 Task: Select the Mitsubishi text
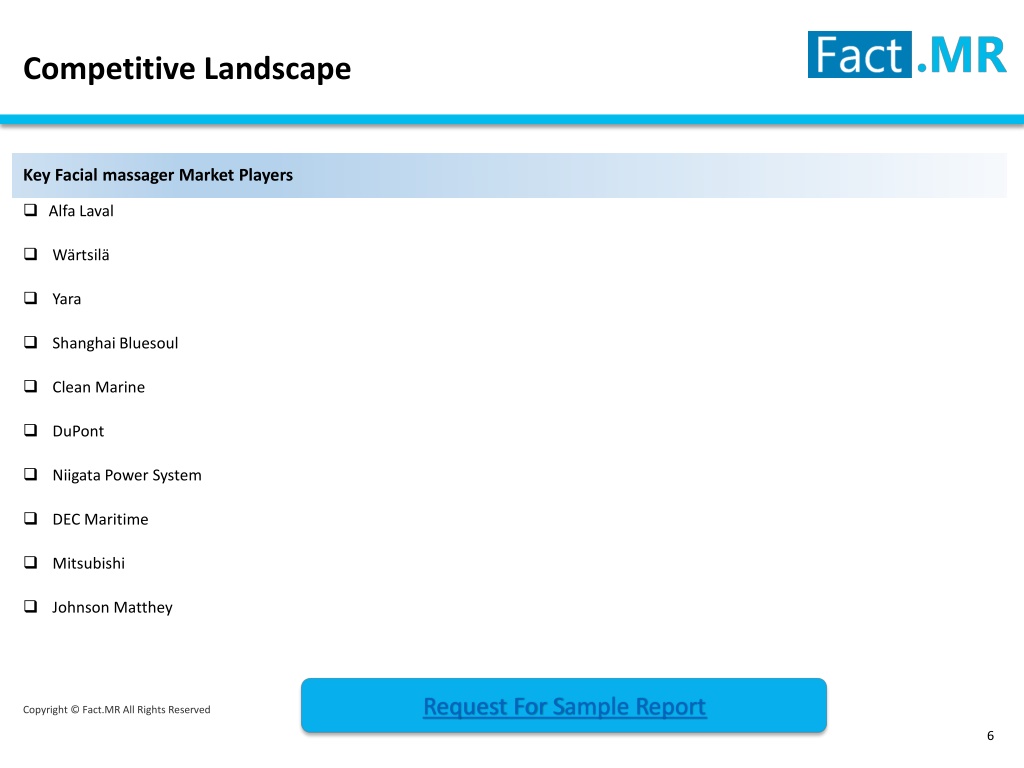click(89, 563)
